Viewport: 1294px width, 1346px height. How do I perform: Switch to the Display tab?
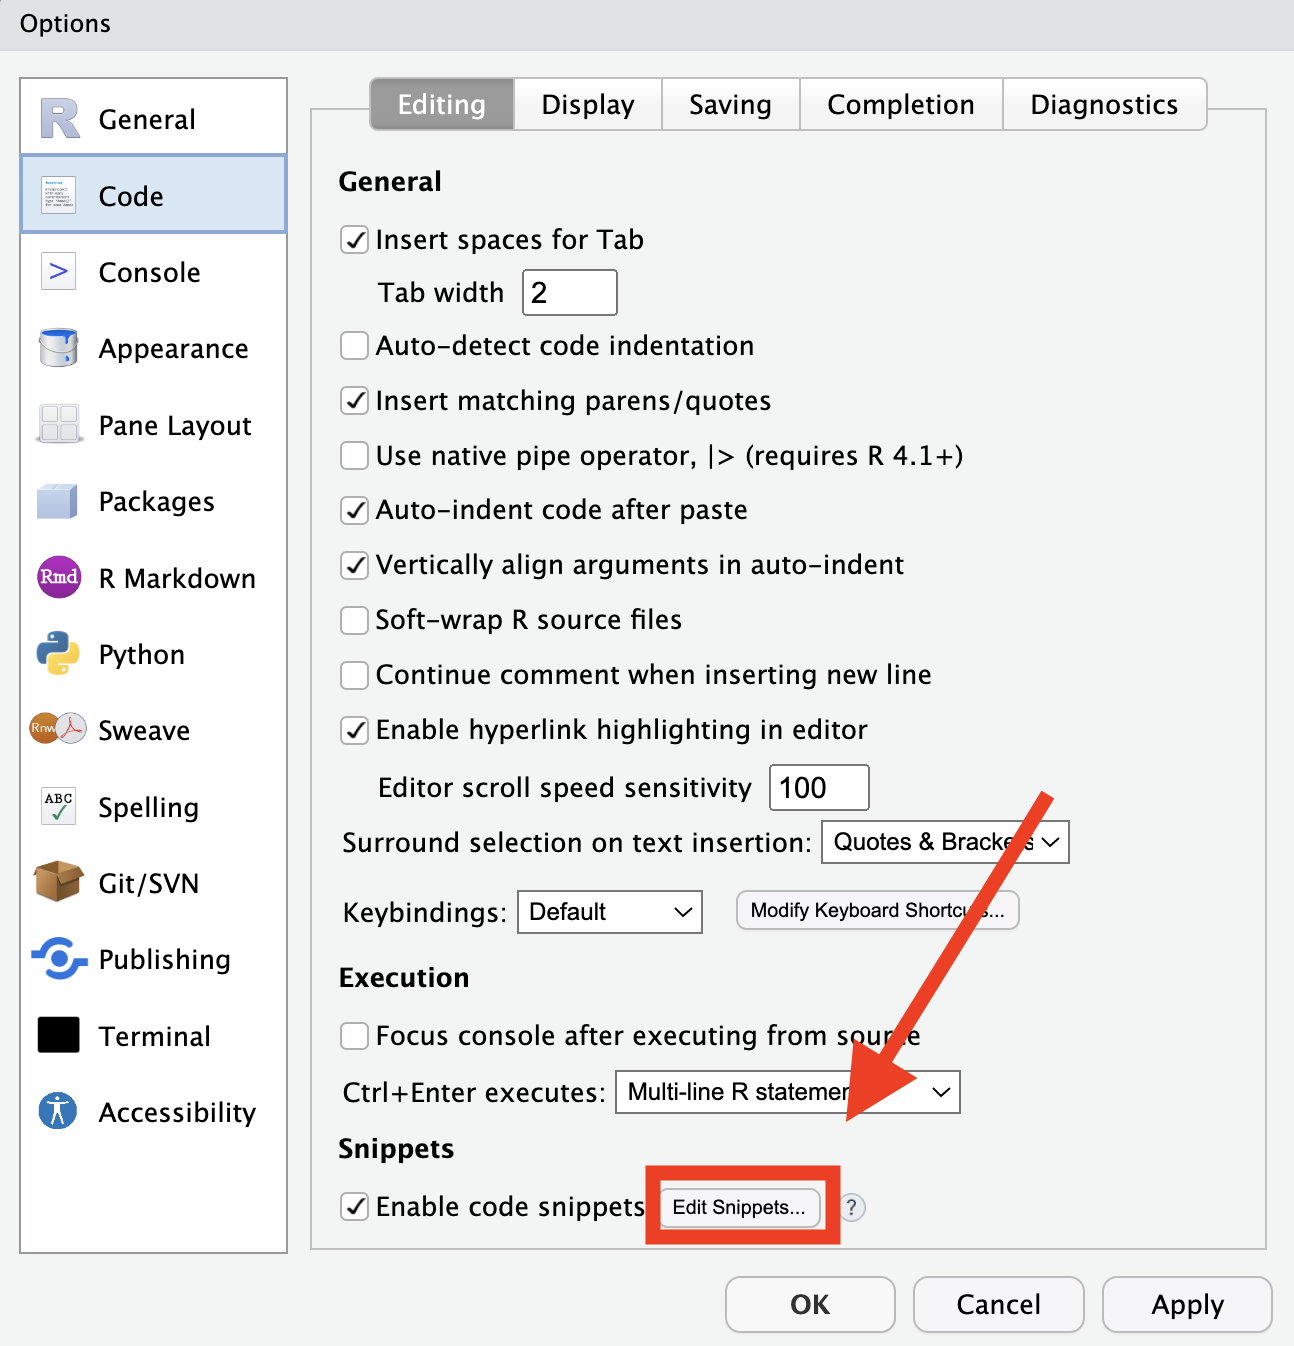pyautogui.click(x=588, y=105)
